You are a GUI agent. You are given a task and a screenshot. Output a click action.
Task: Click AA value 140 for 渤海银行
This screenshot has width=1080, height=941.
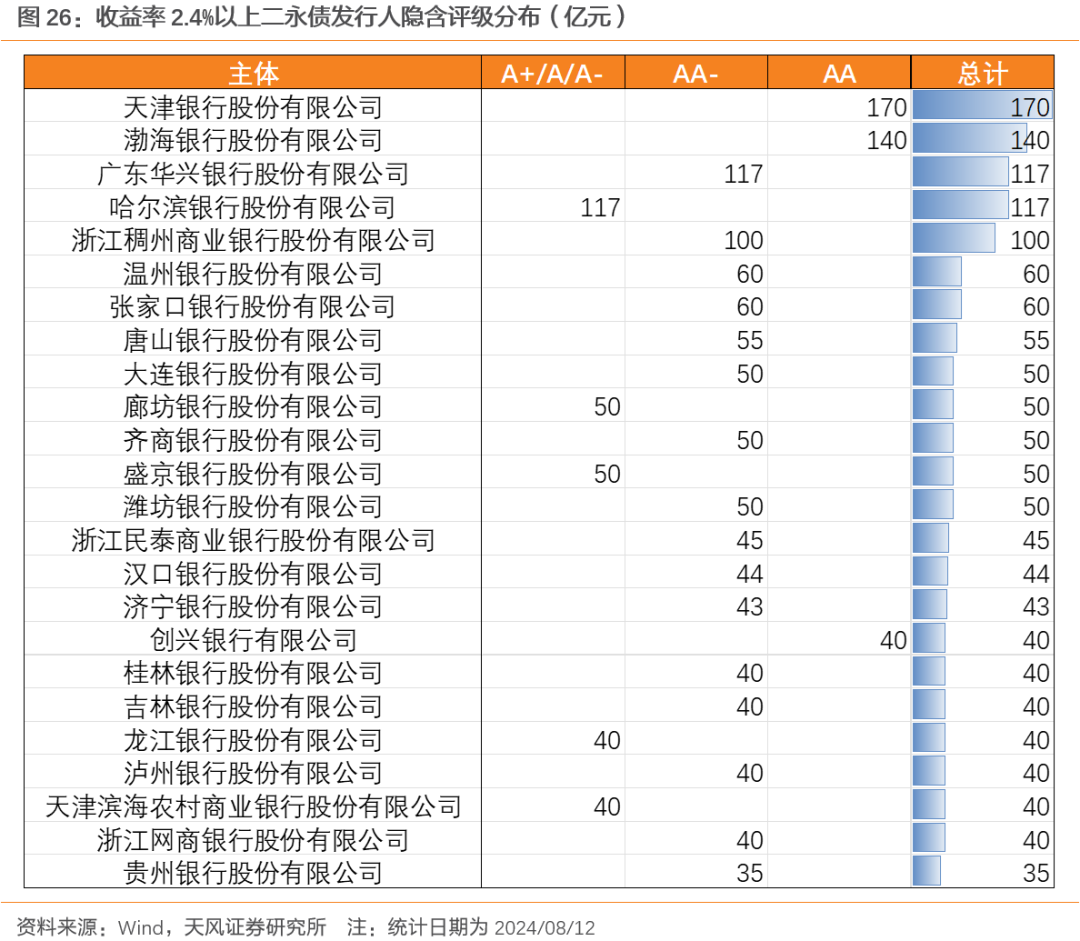[x=886, y=141]
